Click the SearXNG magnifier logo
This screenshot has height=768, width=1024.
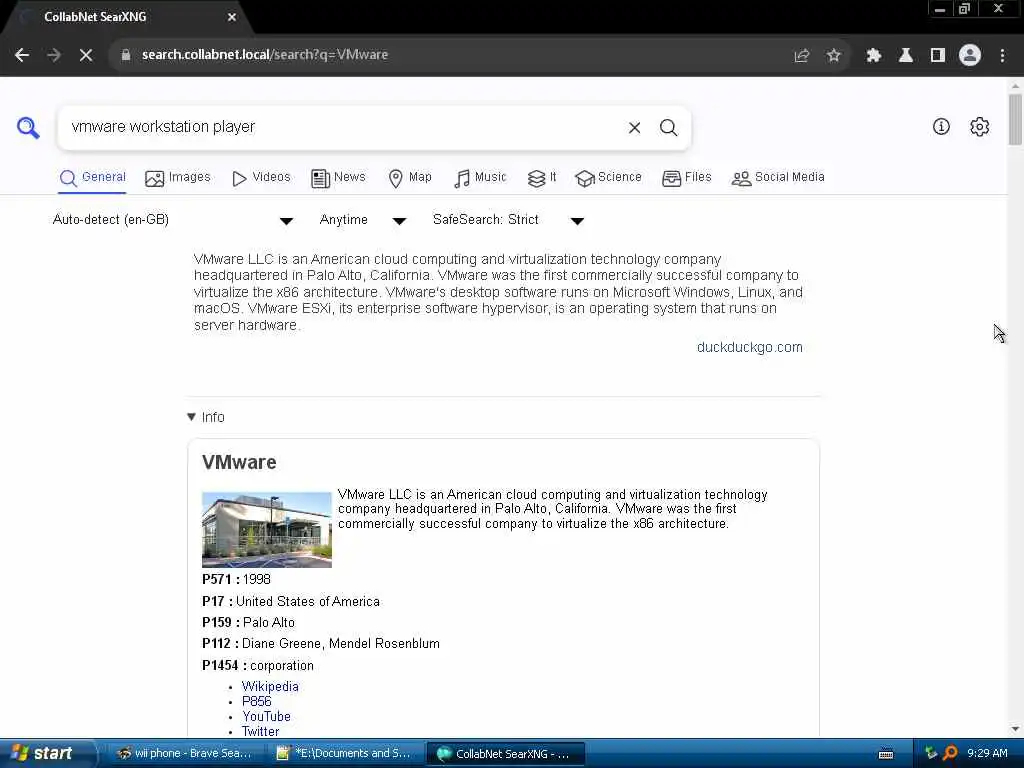pyautogui.click(x=28, y=127)
